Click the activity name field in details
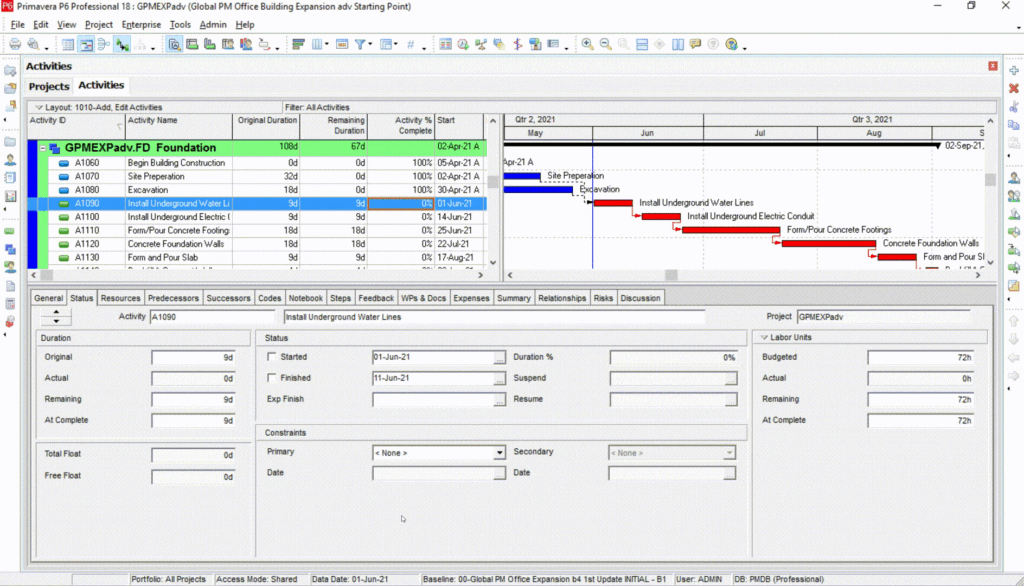This screenshot has width=1024, height=586. [494, 317]
